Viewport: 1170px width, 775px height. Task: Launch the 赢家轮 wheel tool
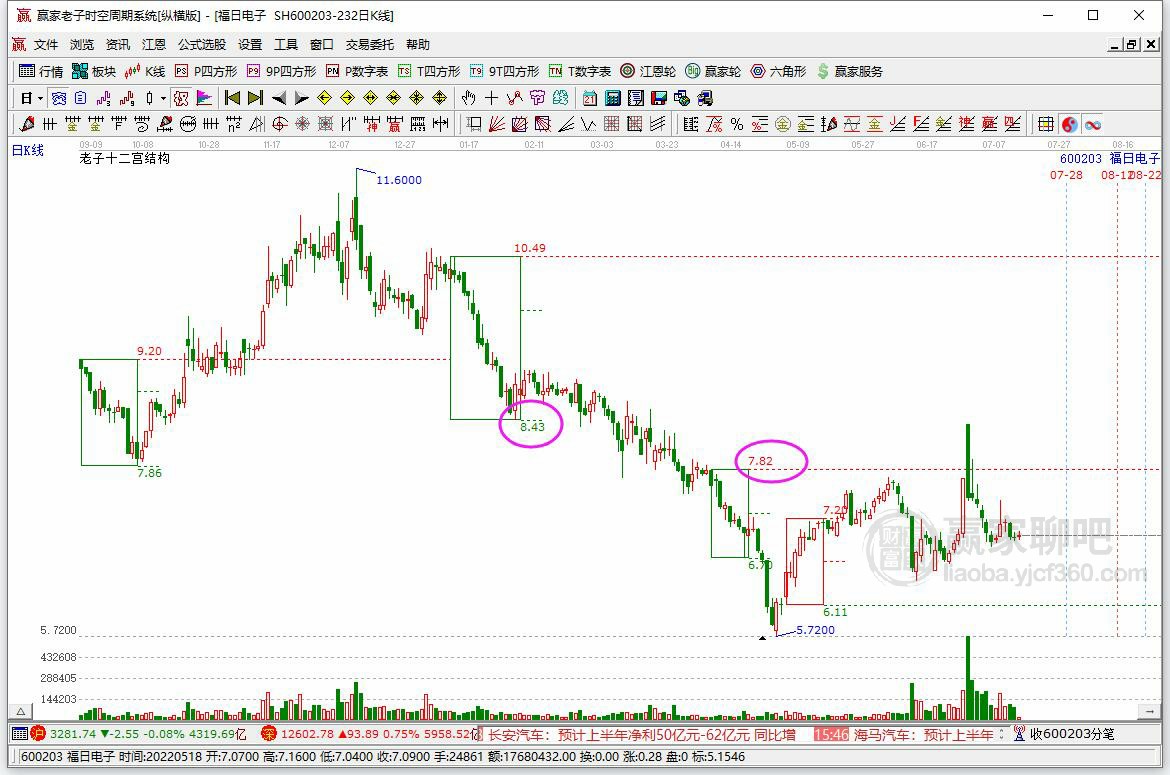click(713, 71)
